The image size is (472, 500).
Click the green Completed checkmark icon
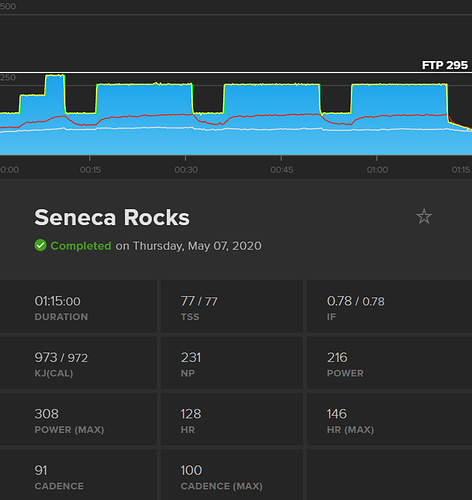(x=40, y=245)
